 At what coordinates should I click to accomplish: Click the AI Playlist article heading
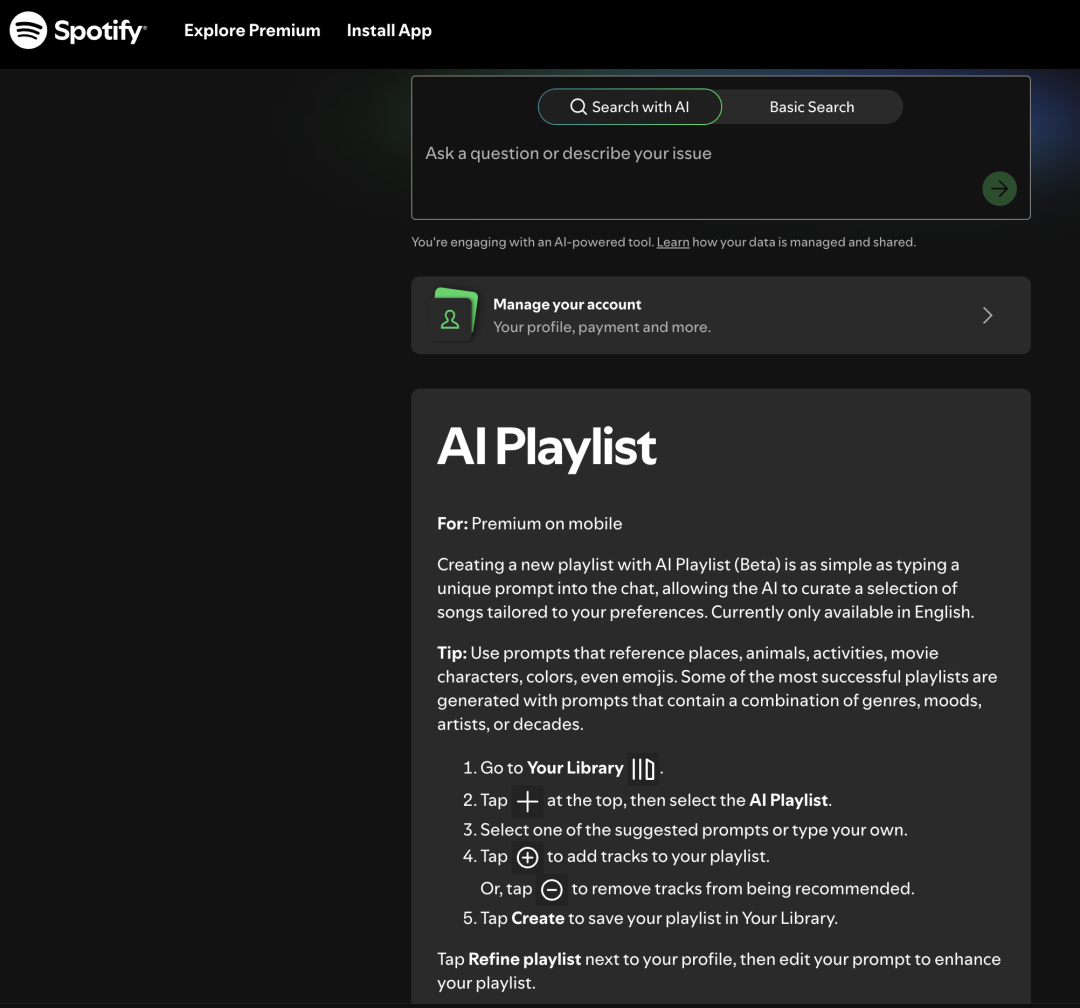[547, 447]
